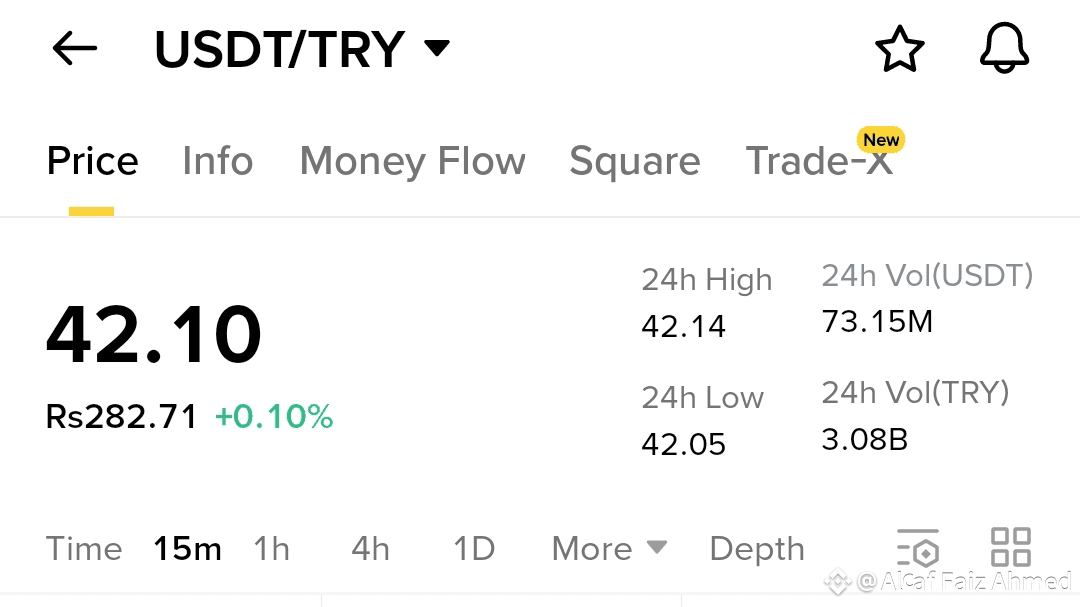
Task: Select the Price tab
Action: click(x=92, y=161)
